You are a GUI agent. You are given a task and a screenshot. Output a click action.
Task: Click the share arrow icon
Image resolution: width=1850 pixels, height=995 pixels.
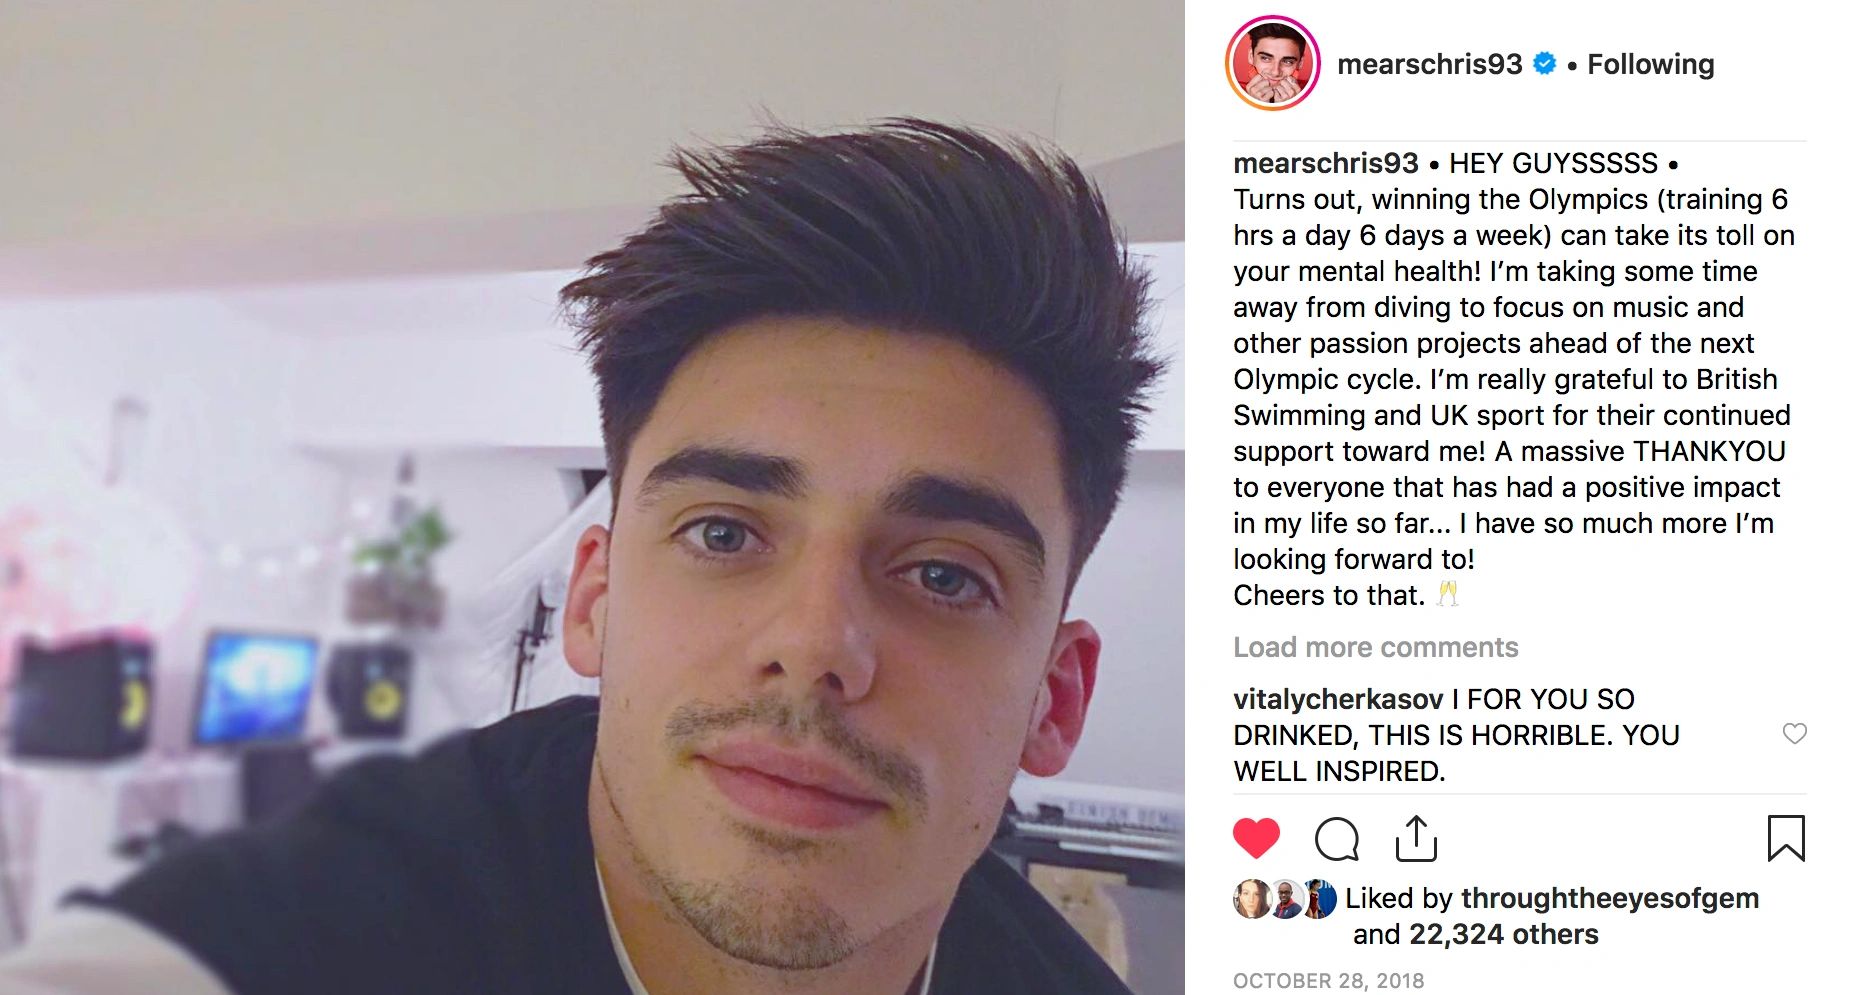click(1416, 838)
